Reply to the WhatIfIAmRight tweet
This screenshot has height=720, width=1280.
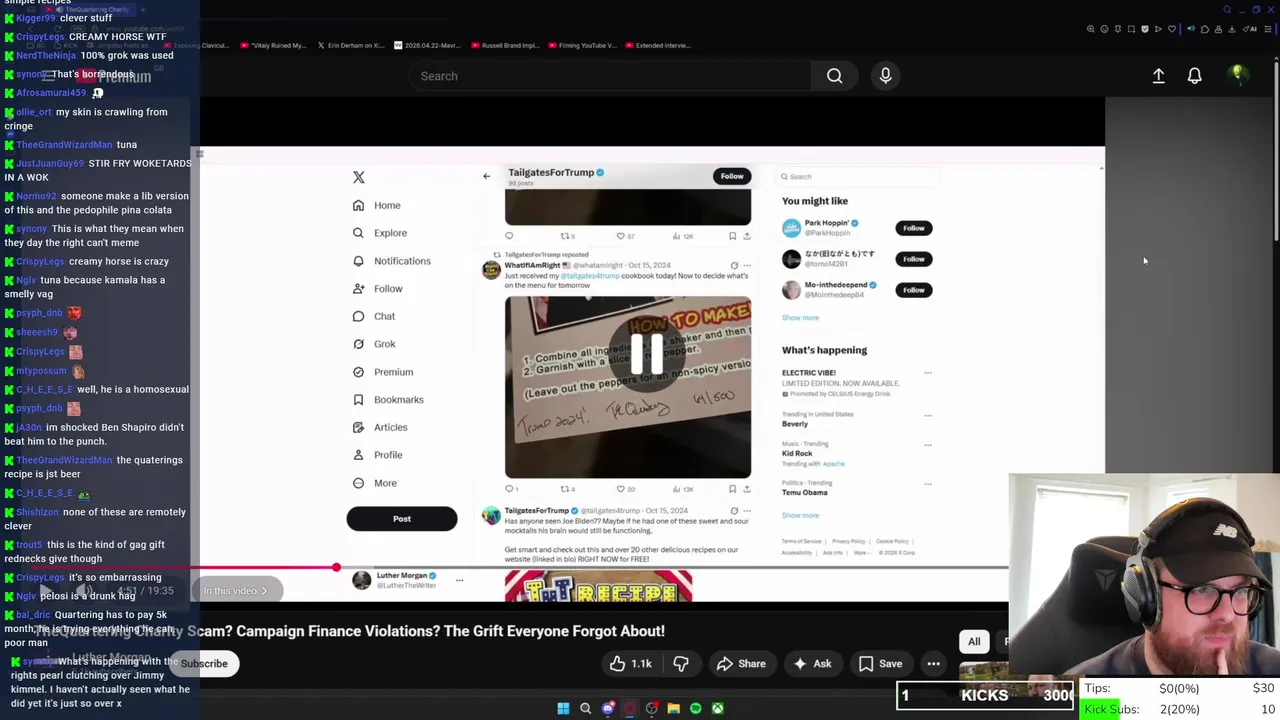pyautogui.click(x=509, y=489)
